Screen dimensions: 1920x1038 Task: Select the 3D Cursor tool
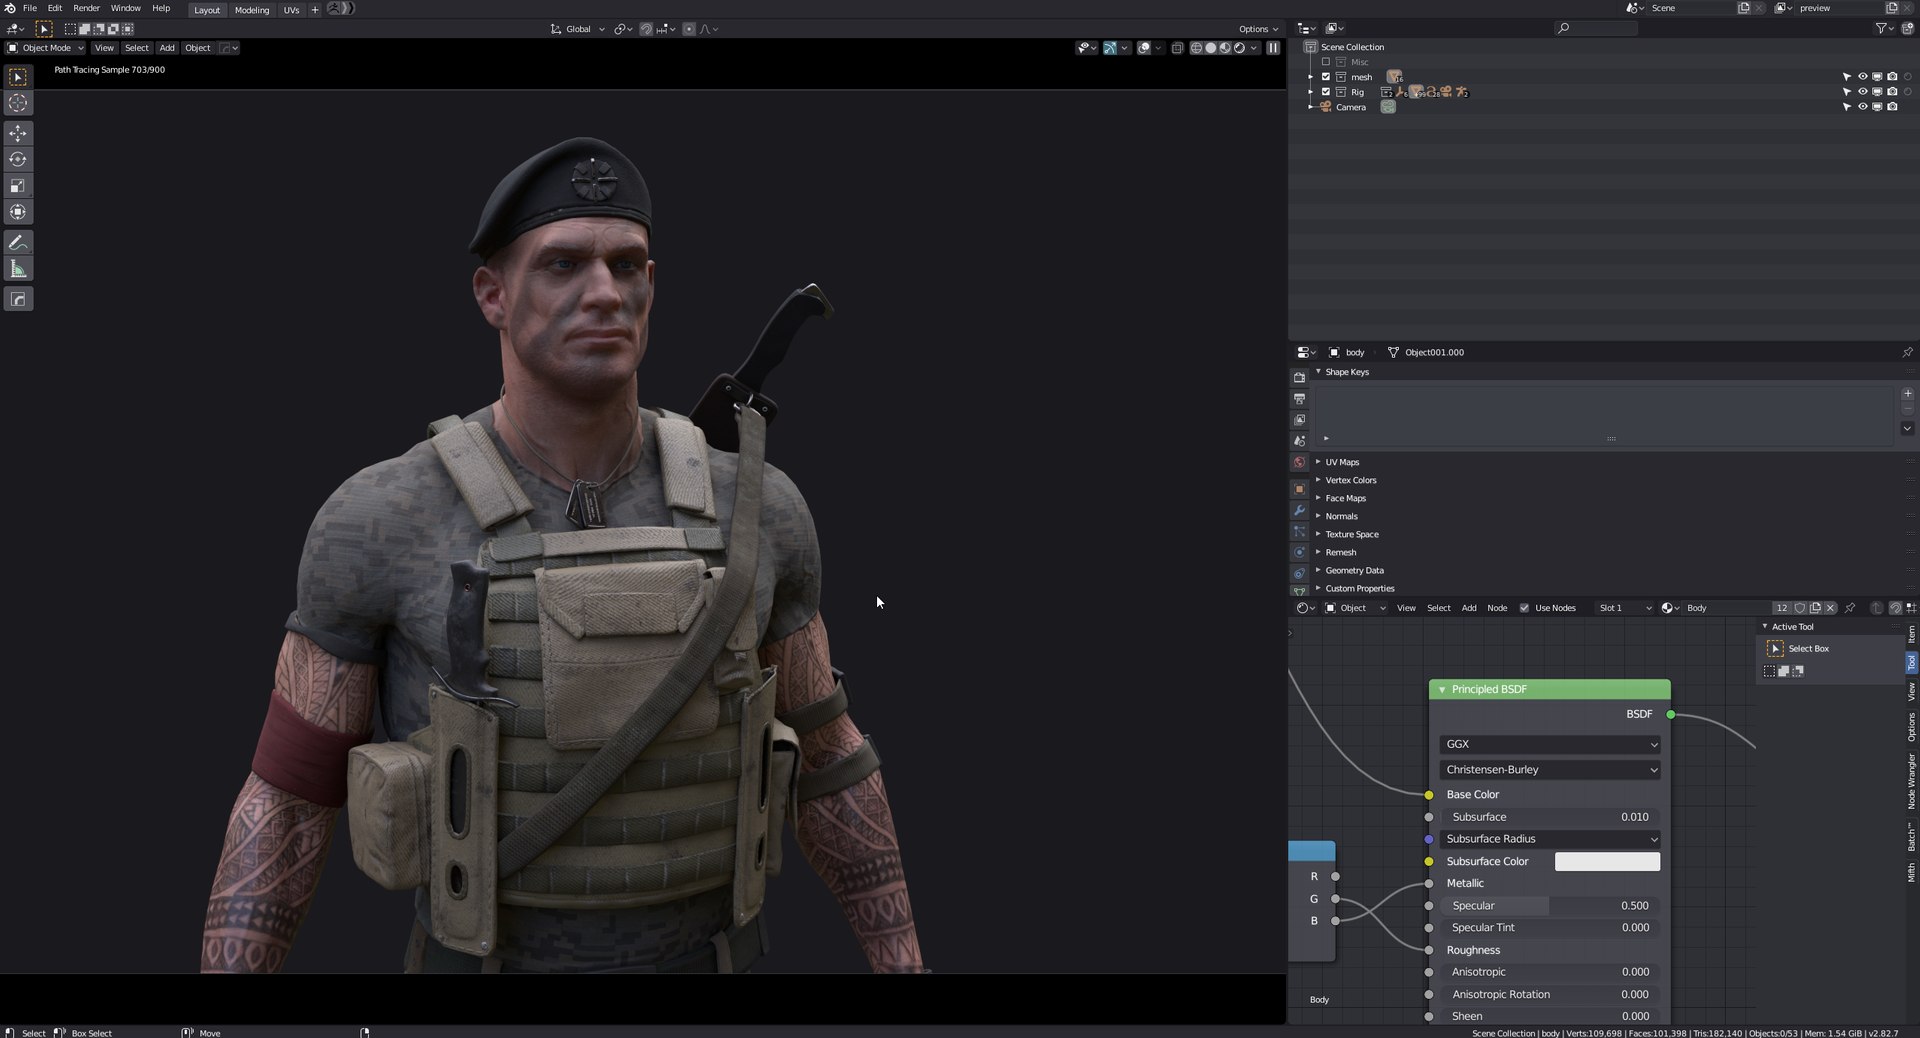[x=18, y=103]
